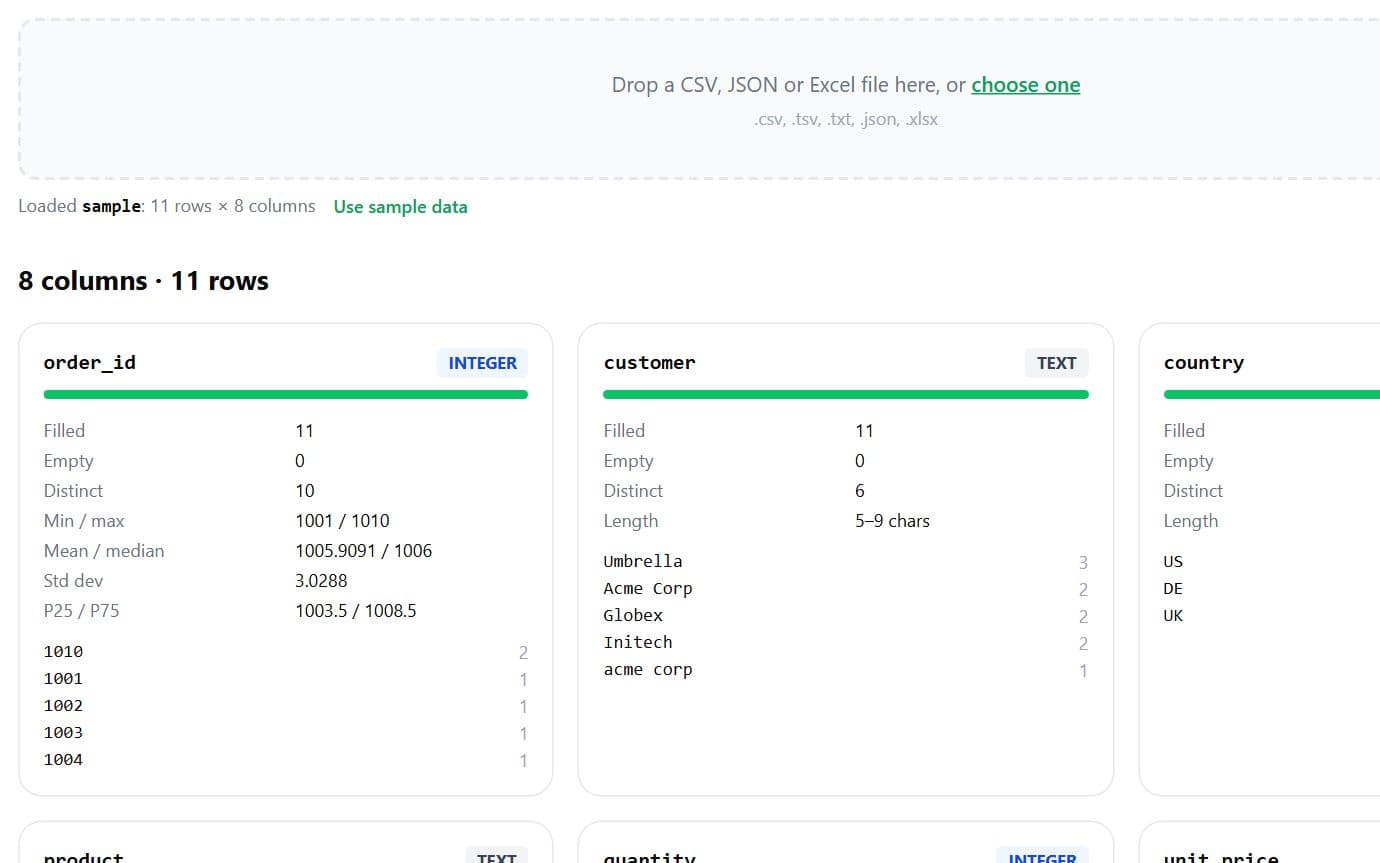The width and height of the screenshot is (1380, 863).
Task: Click the 'Std dev' label in order_id
Action: [73, 581]
